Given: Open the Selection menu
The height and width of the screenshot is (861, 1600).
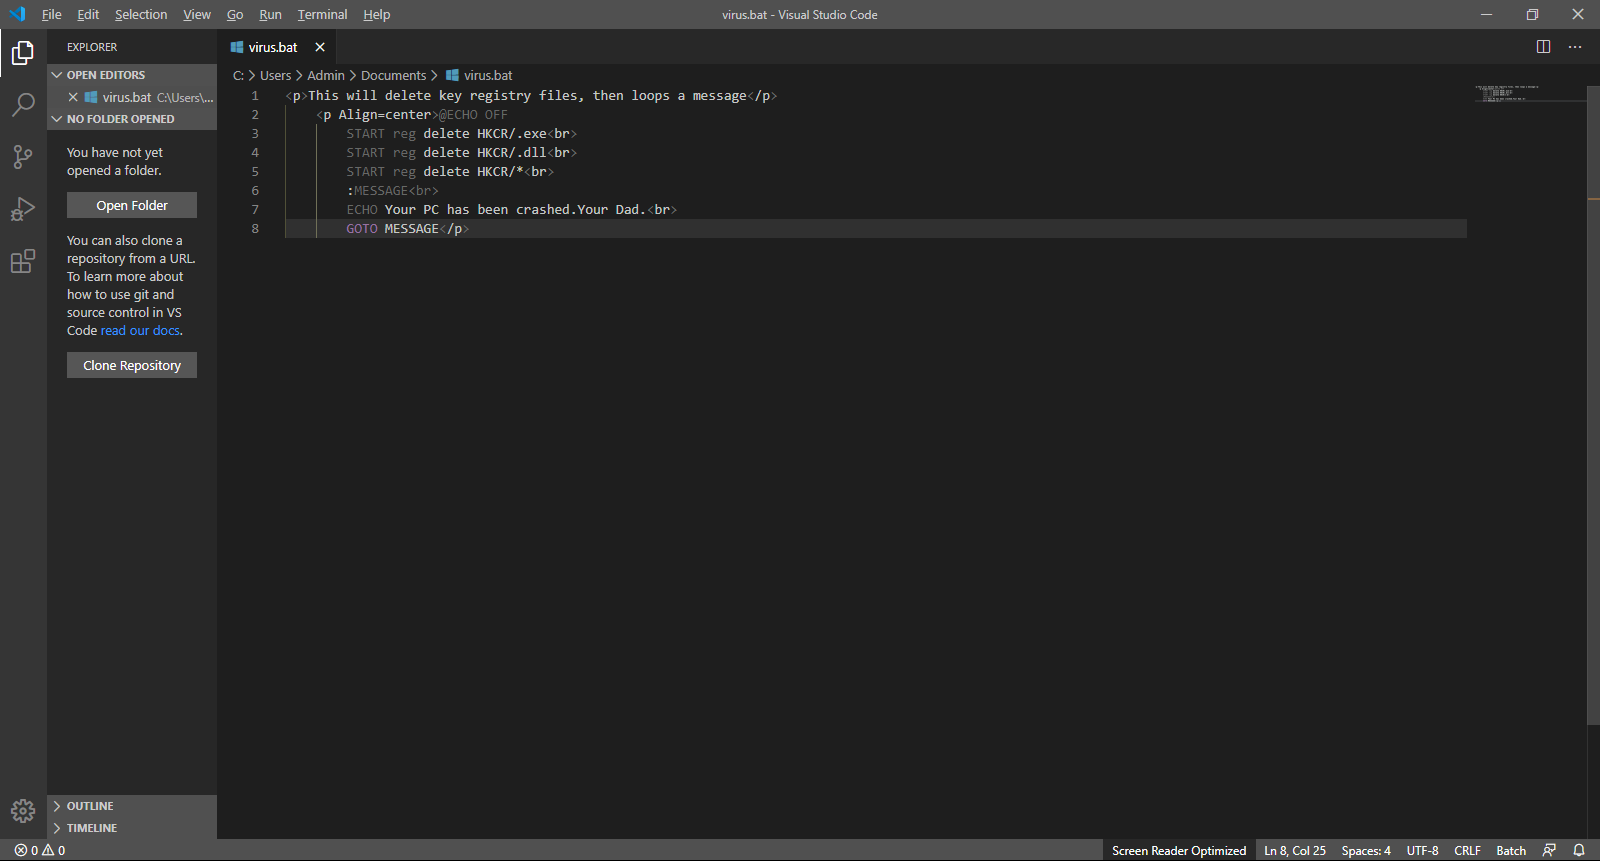Looking at the screenshot, I should (x=141, y=14).
